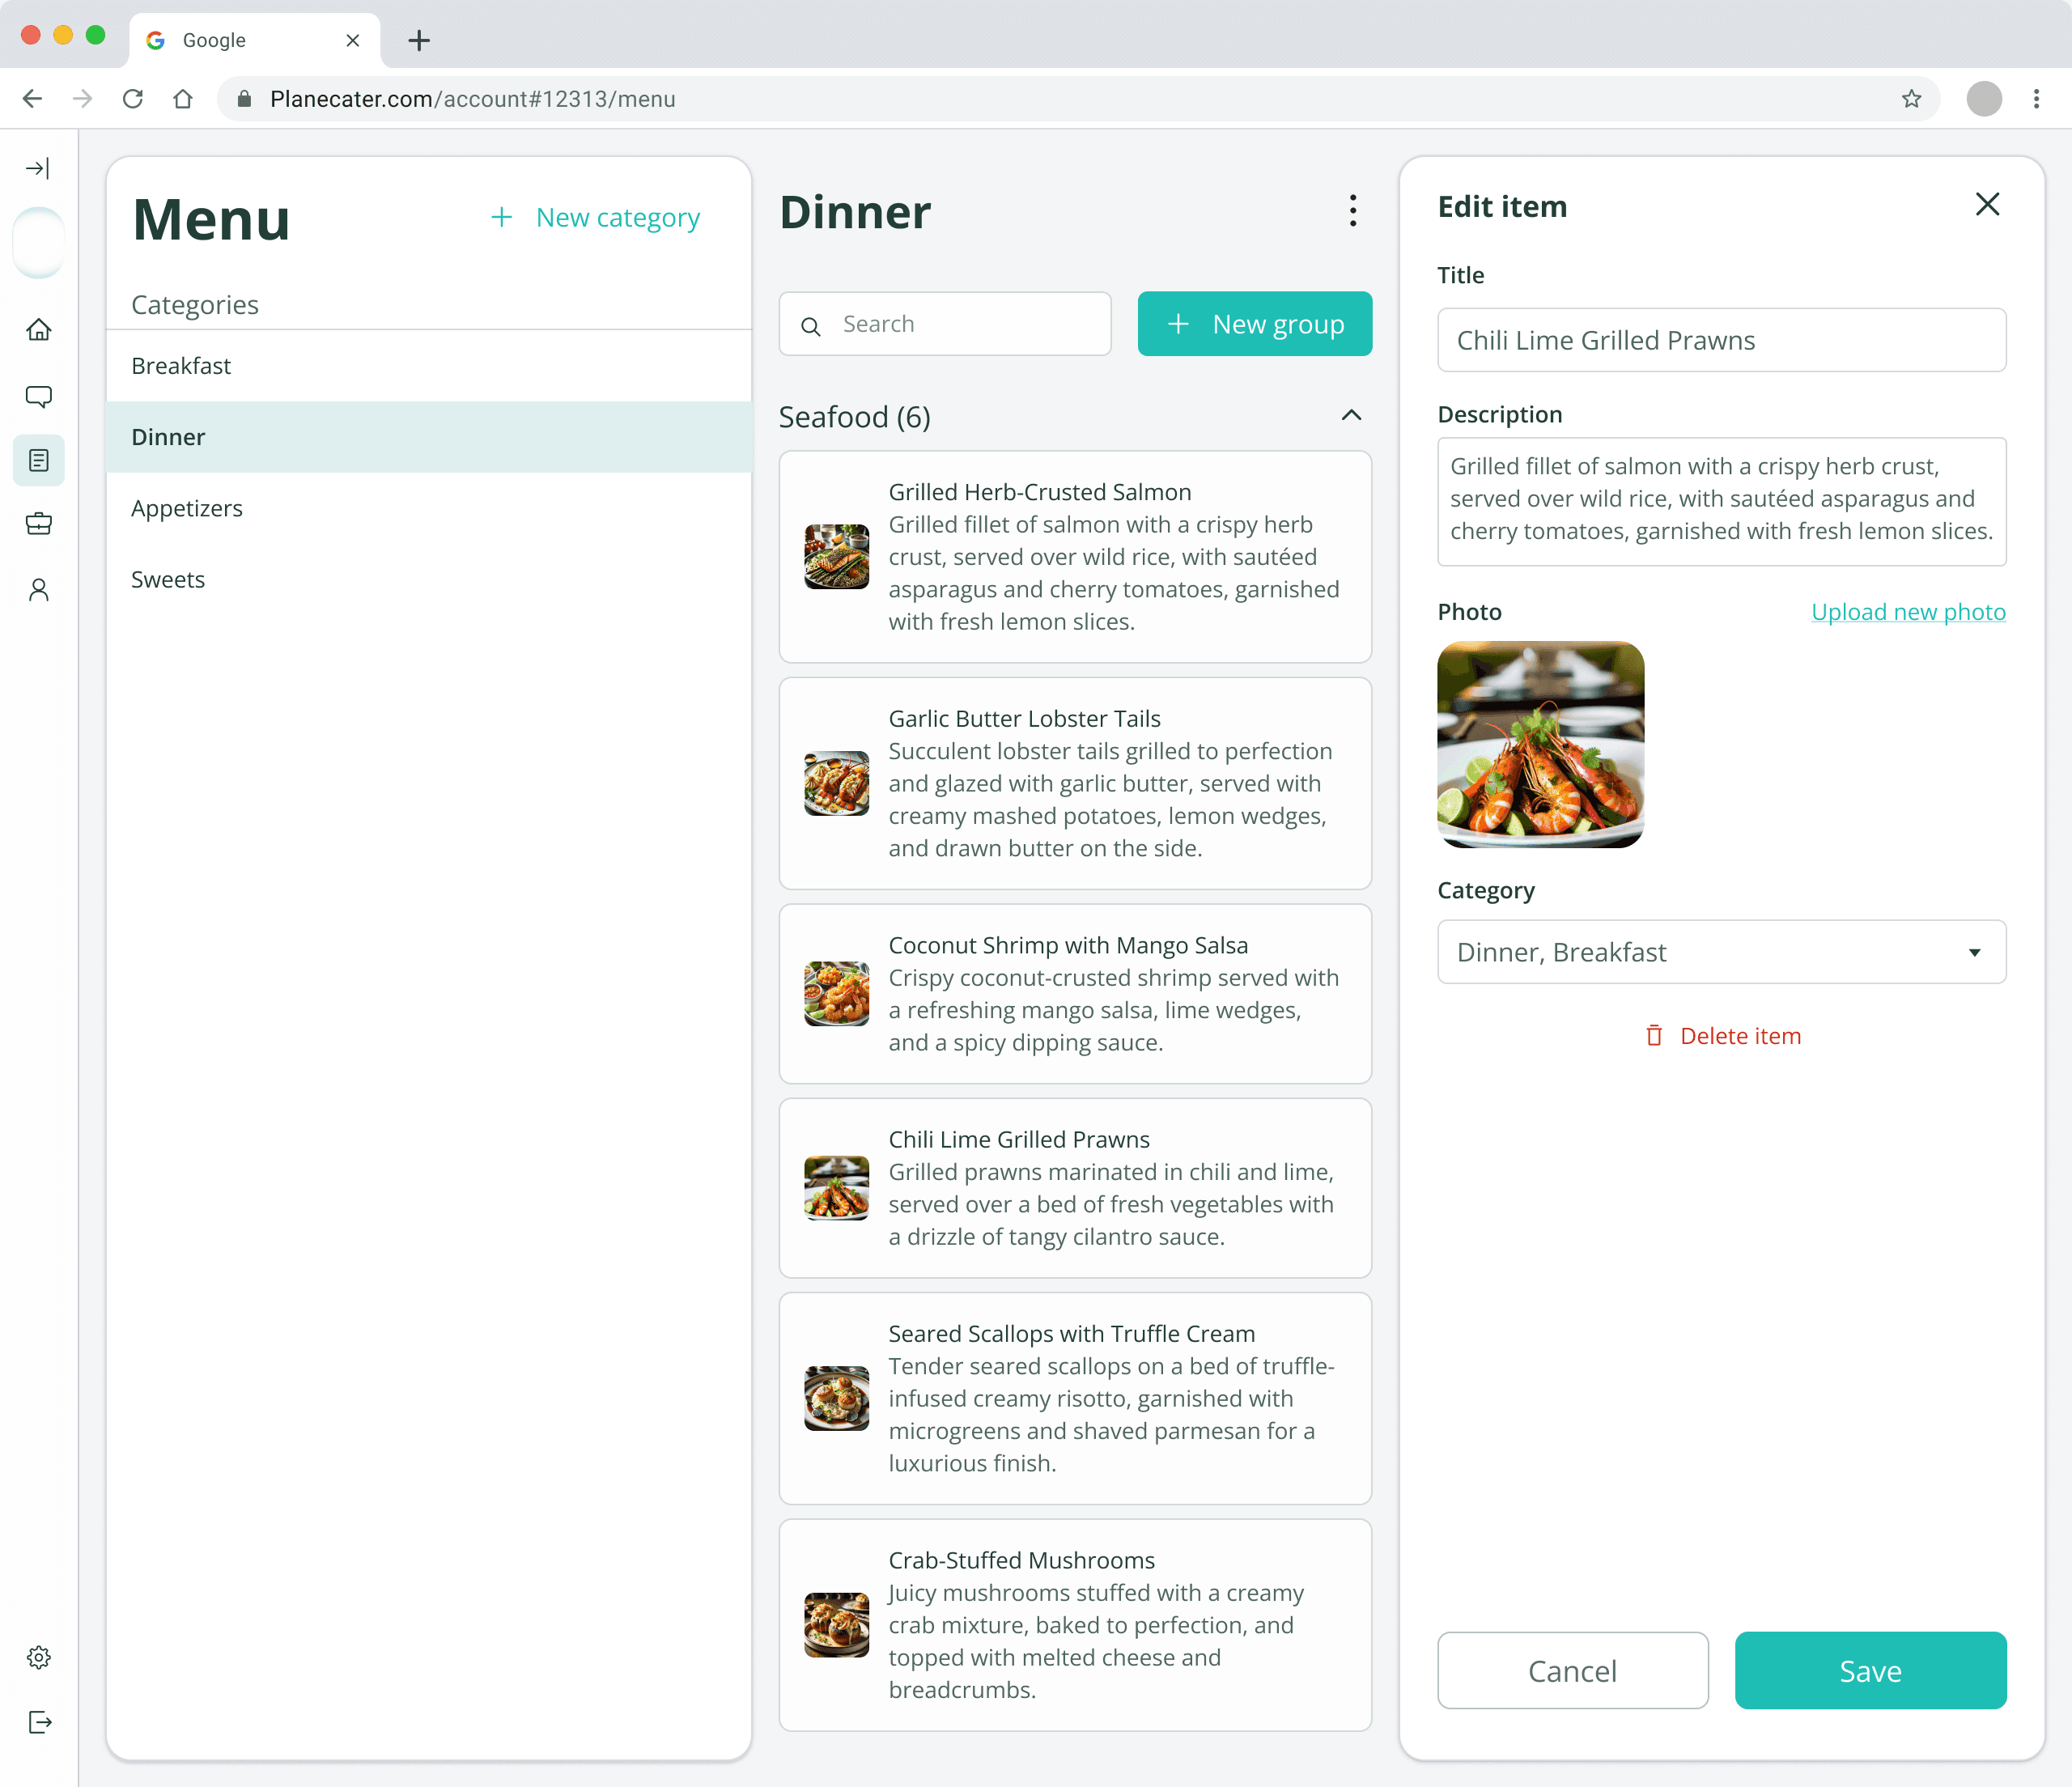Image resolution: width=2072 pixels, height=1787 pixels.
Task: Click the logout icon at bottom
Action: click(38, 1722)
